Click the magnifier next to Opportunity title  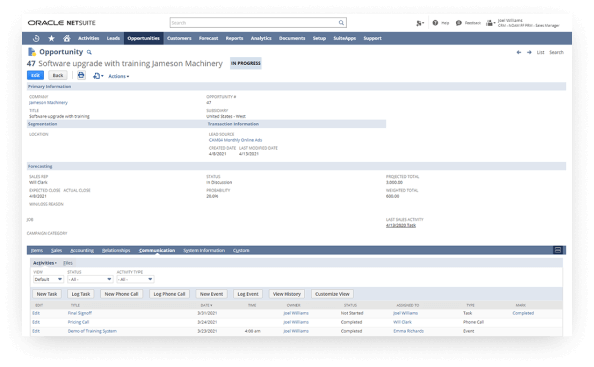point(89,52)
